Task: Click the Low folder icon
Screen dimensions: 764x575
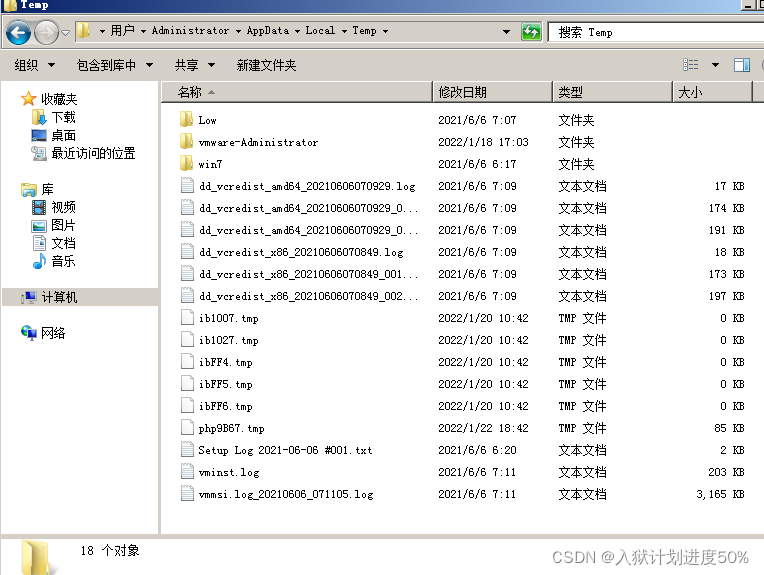Action: [187, 119]
